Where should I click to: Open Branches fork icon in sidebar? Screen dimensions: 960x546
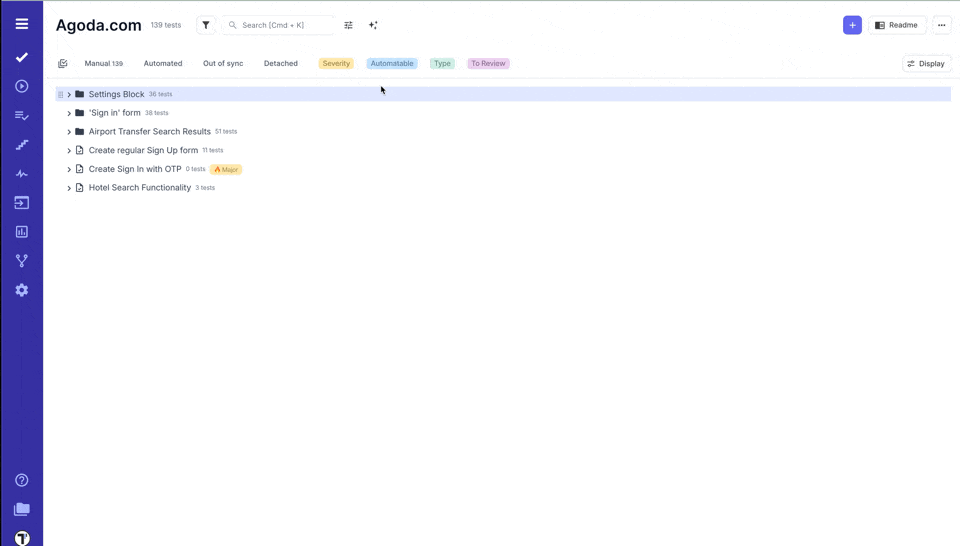pyautogui.click(x=21, y=261)
